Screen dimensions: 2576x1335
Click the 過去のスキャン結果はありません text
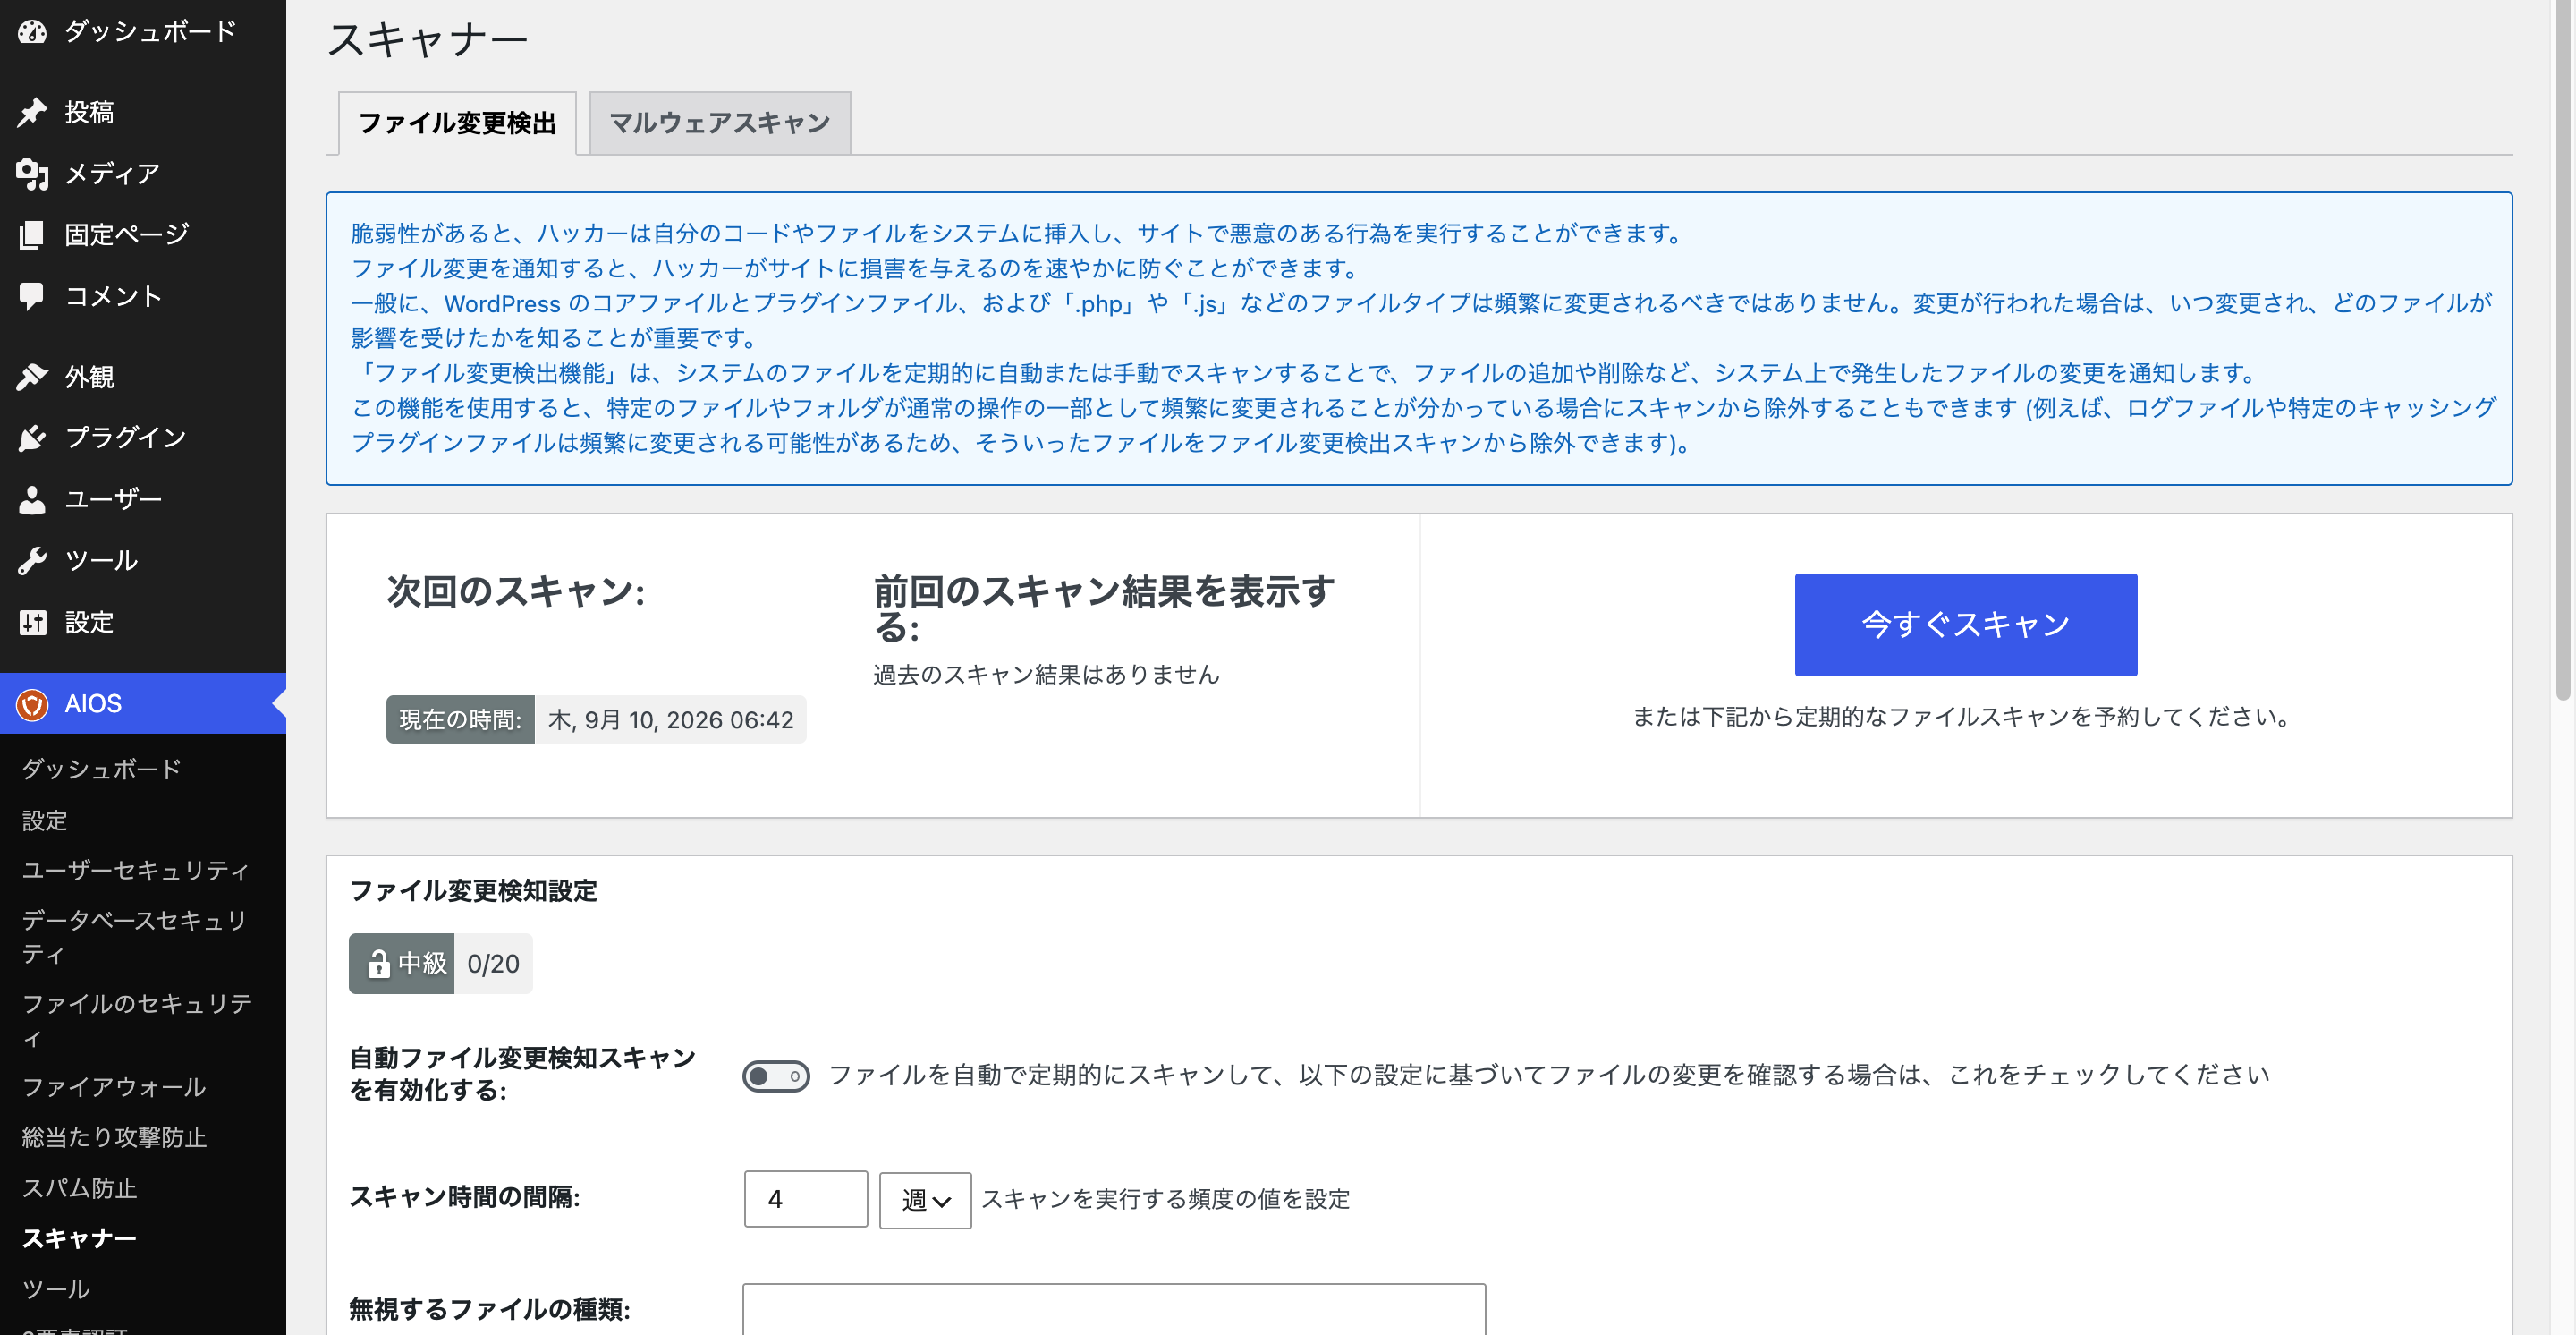1046,674
